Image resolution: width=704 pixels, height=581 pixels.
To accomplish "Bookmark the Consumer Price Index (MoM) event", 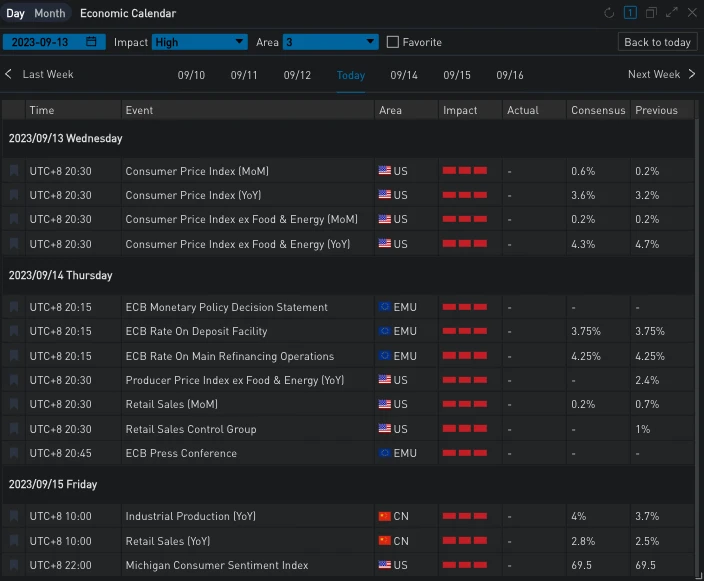I will pyautogui.click(x=14, y=171).
